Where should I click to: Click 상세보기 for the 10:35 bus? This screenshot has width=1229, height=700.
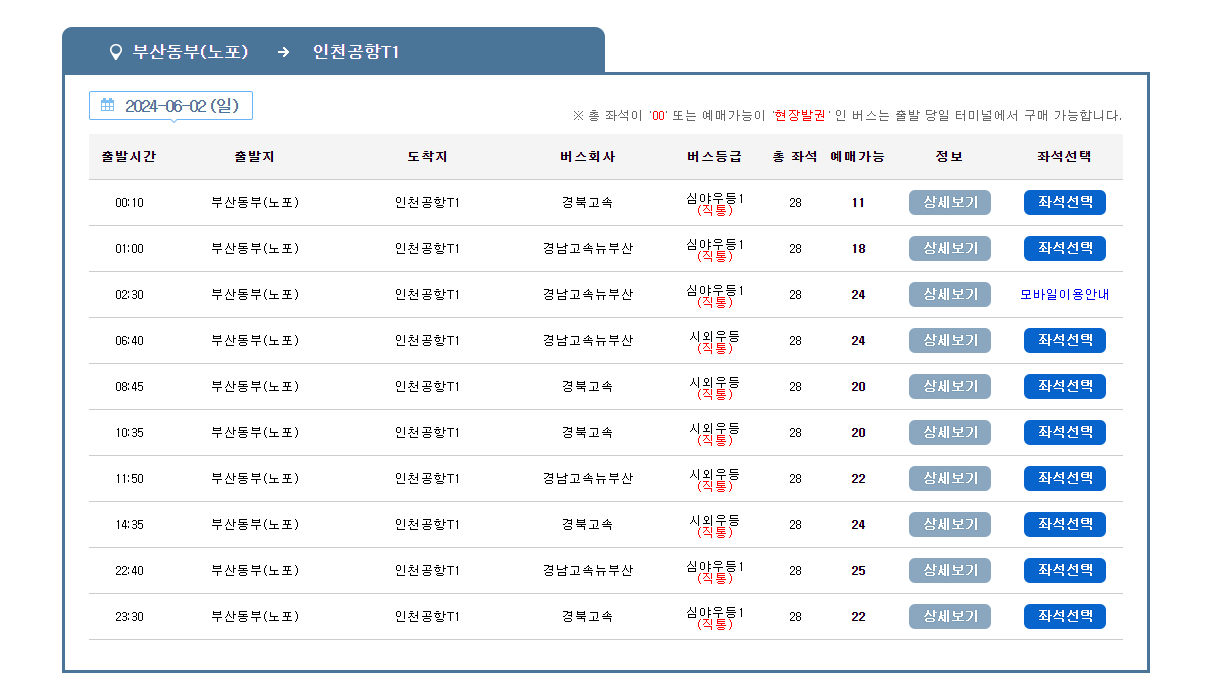pos(950,433)
